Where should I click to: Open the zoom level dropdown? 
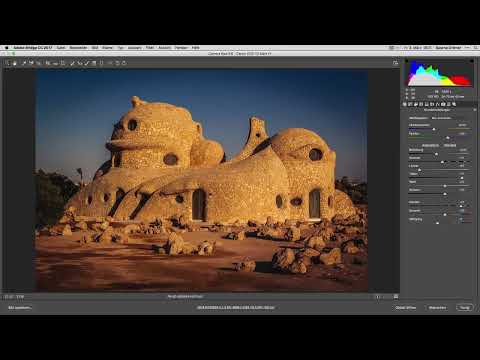click(x=20, y=296)
